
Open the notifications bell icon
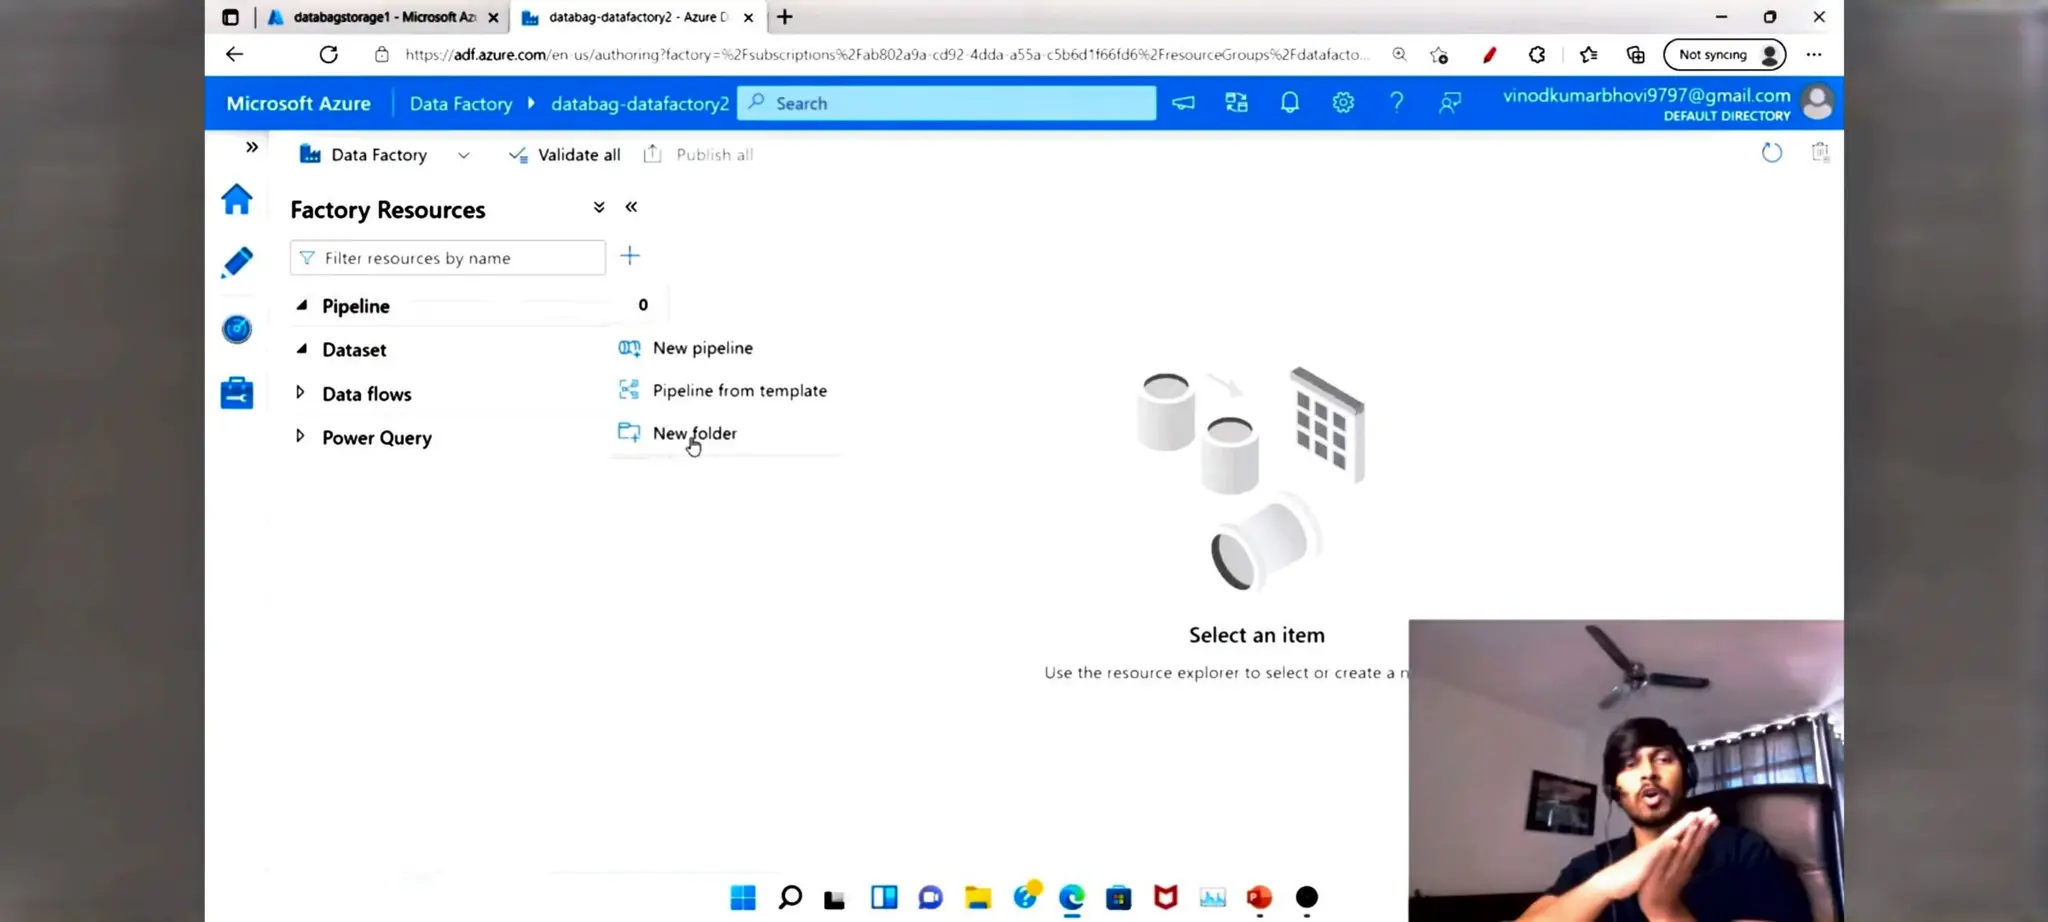(1290, 103)
